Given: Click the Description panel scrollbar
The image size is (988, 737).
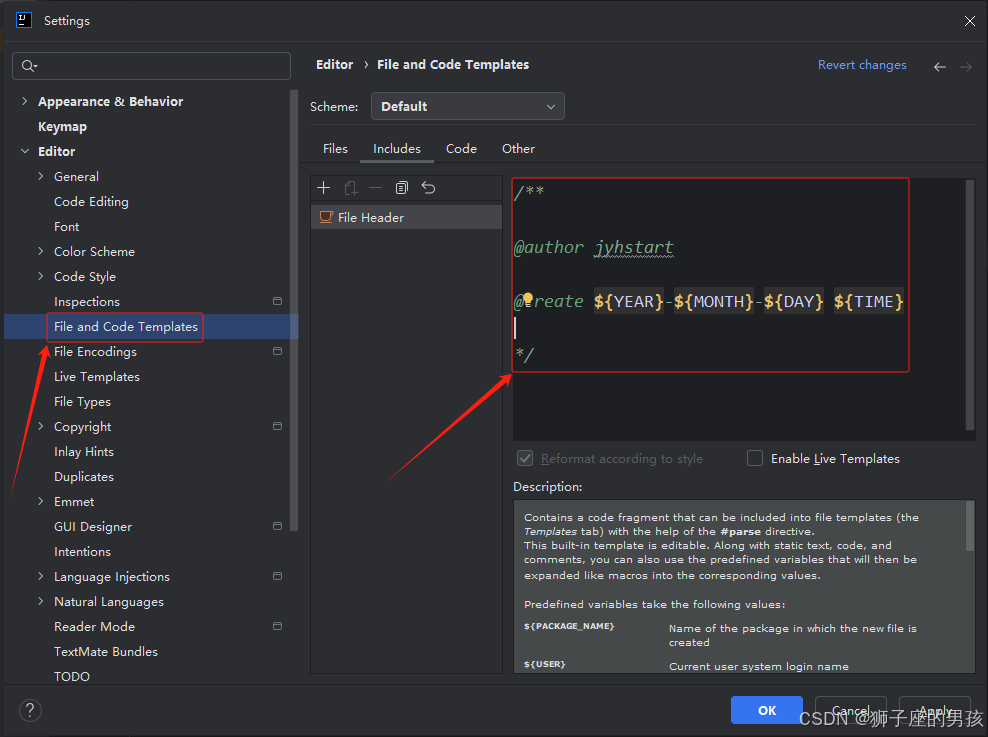Looking at the screenshot, I should pos(970,527).
